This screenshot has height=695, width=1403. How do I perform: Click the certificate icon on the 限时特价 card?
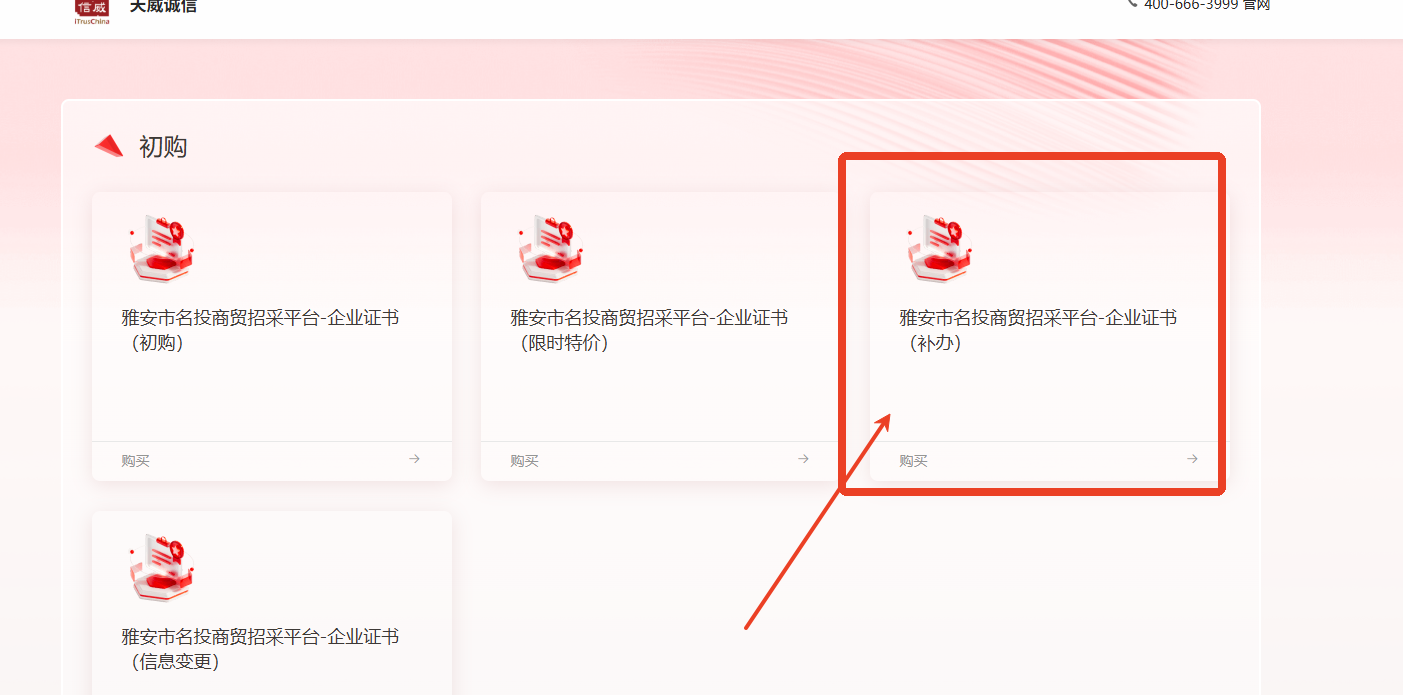point(550,248)
